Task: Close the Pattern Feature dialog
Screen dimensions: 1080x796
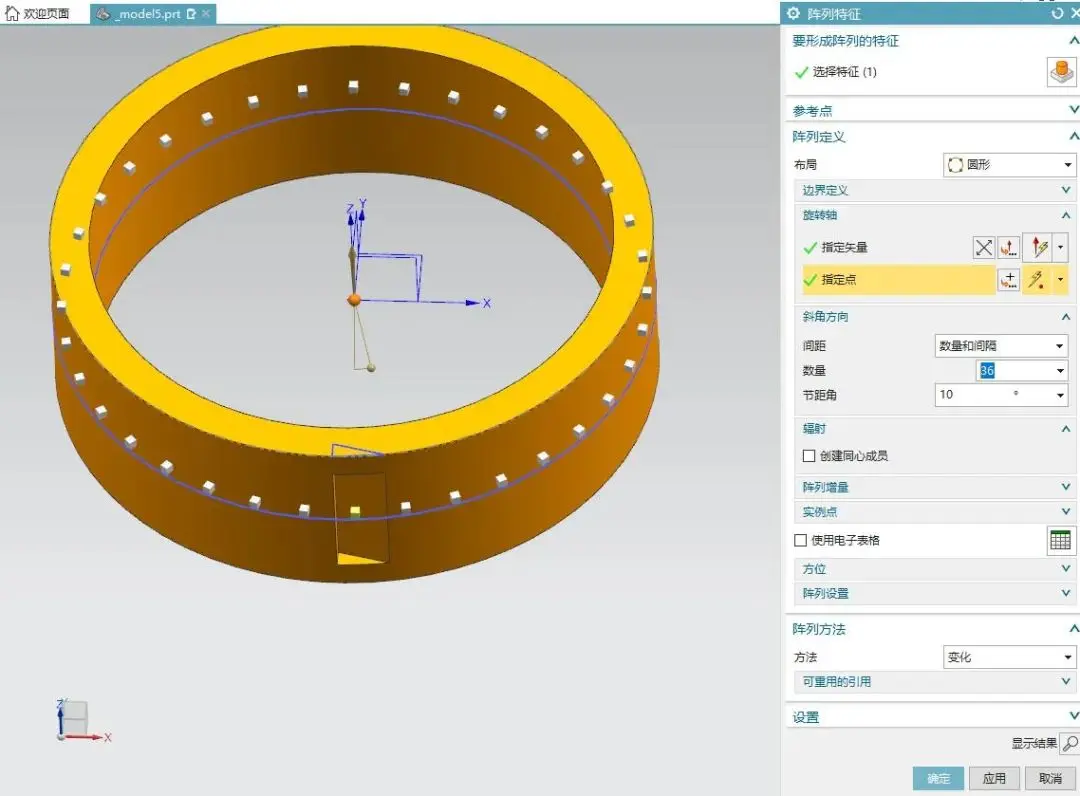Action: coord(1074,13)
